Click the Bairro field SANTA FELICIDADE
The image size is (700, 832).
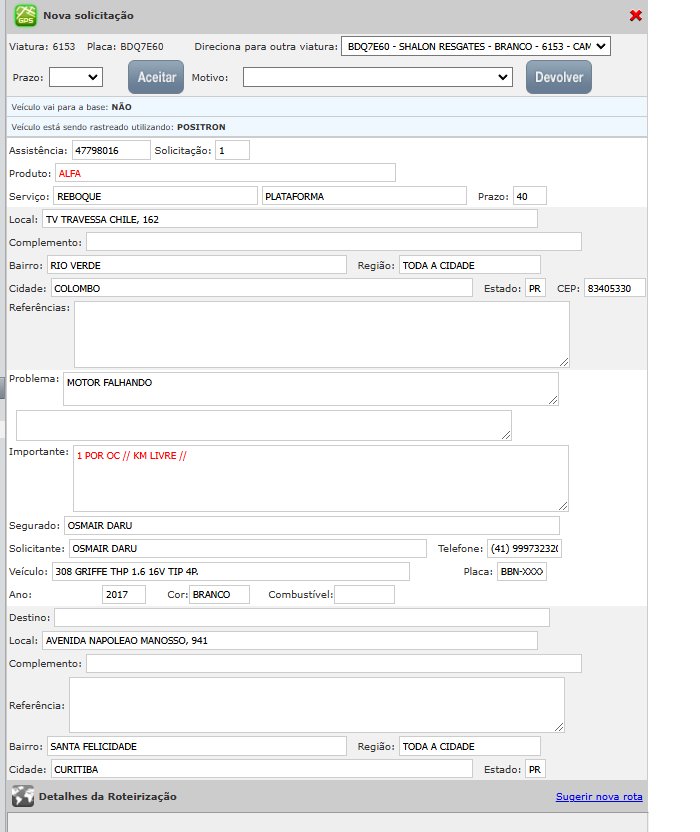coord(197,746)
